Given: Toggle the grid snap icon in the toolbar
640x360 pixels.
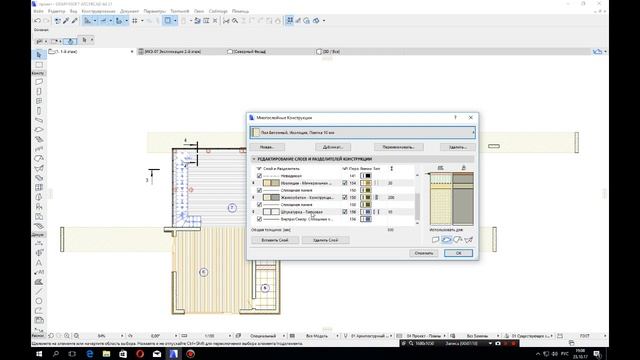Looking at the screenshot, I should pyautogui.click(x=134, y=20).
